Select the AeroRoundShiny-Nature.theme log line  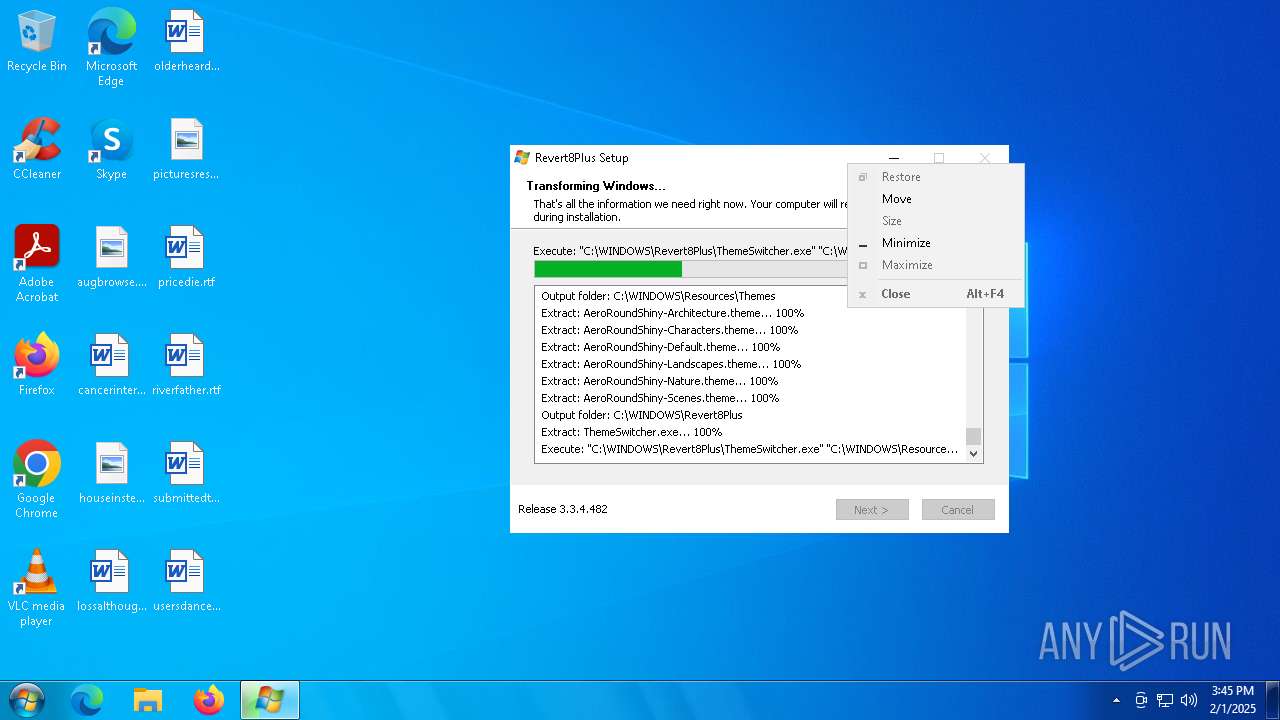click(660, 381)
